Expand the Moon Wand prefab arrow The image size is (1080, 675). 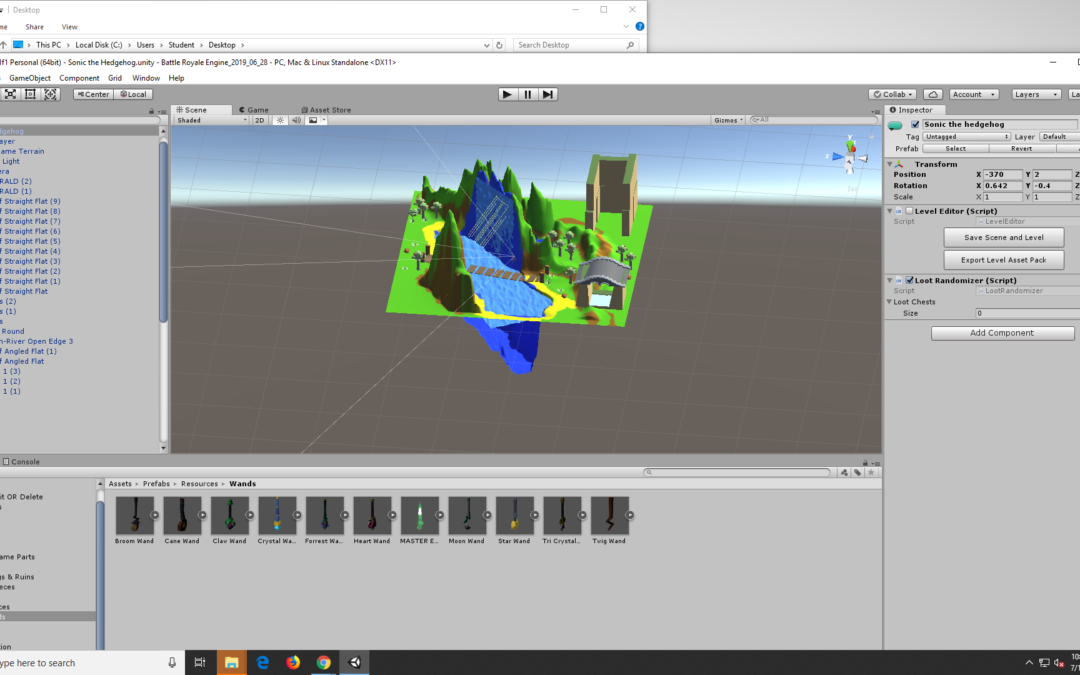coord(487,515)
